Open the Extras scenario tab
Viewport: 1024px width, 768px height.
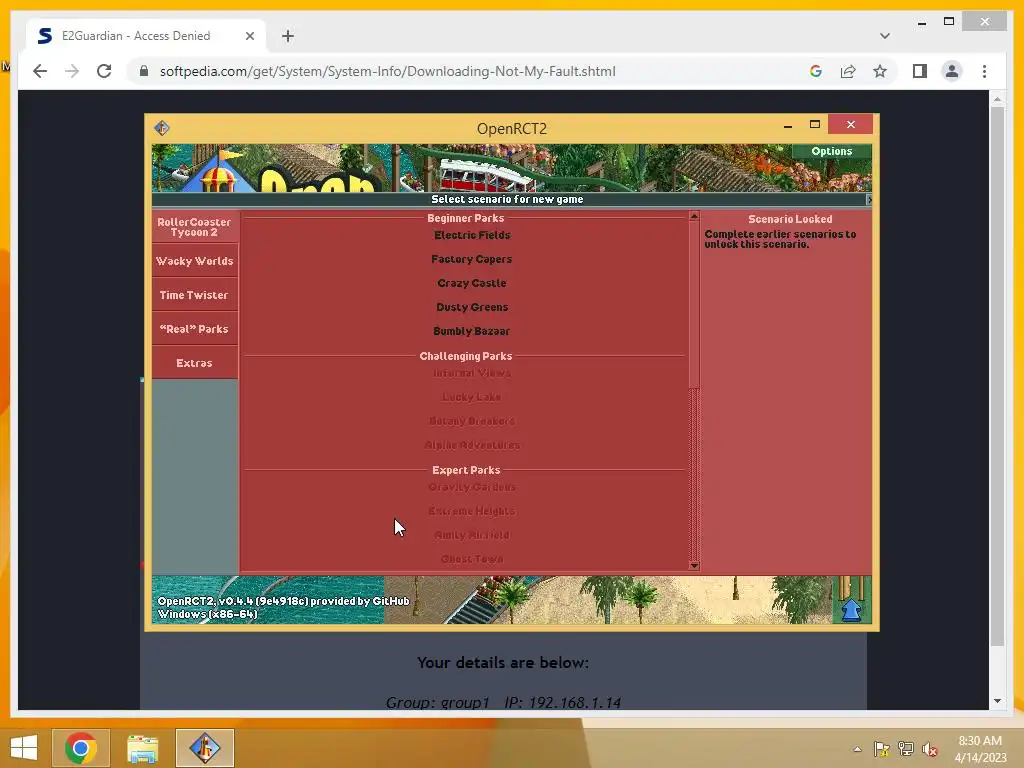click(x=195, y=362)
